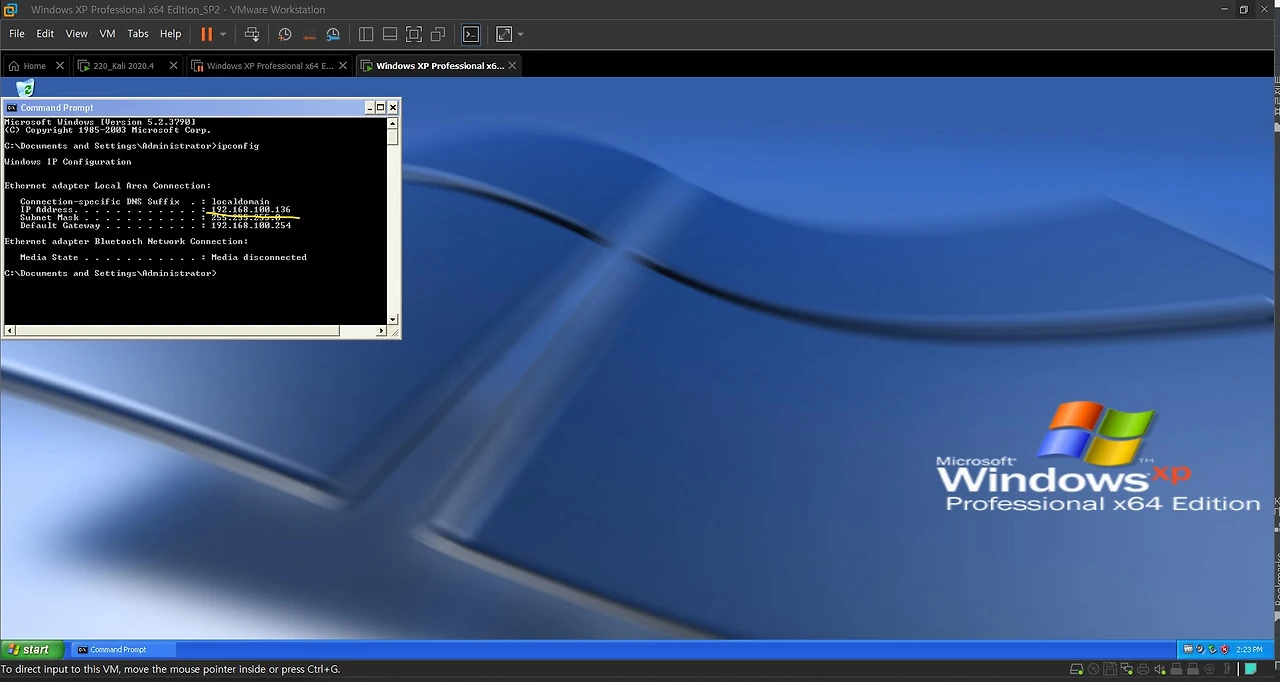1280x682 pixels.
Task: Enter full screen mode icon
Action: (x=414, y=34)
